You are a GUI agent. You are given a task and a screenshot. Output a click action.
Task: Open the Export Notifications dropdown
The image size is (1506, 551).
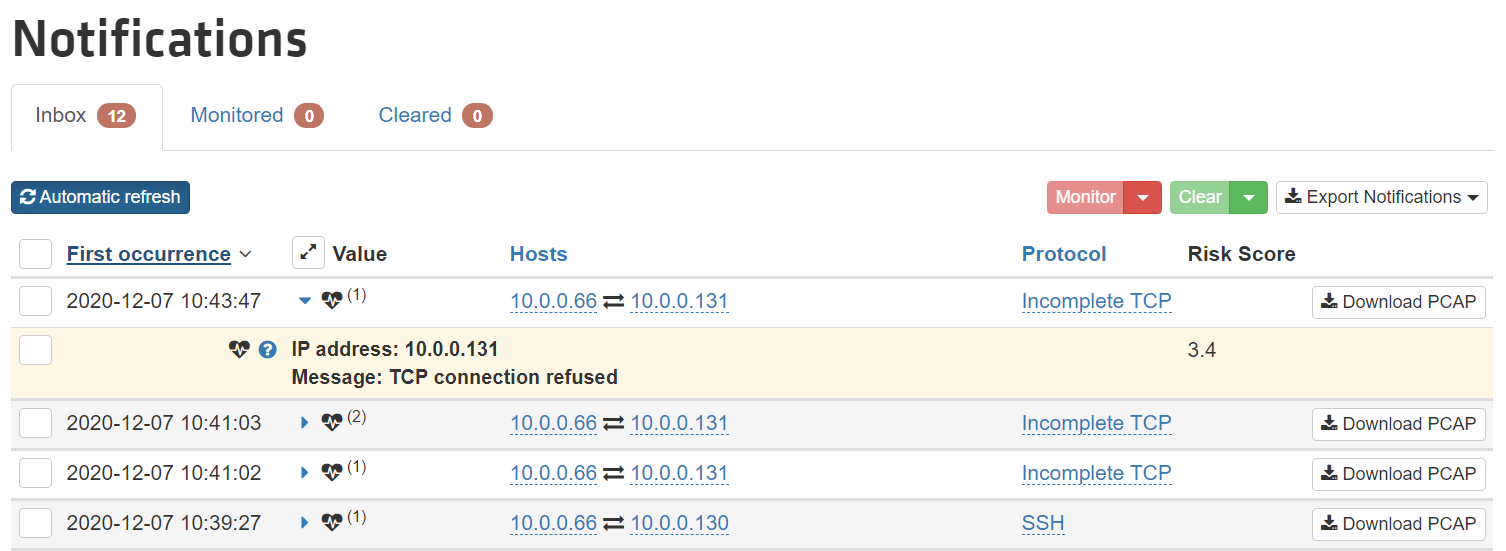pos(1381,197)
